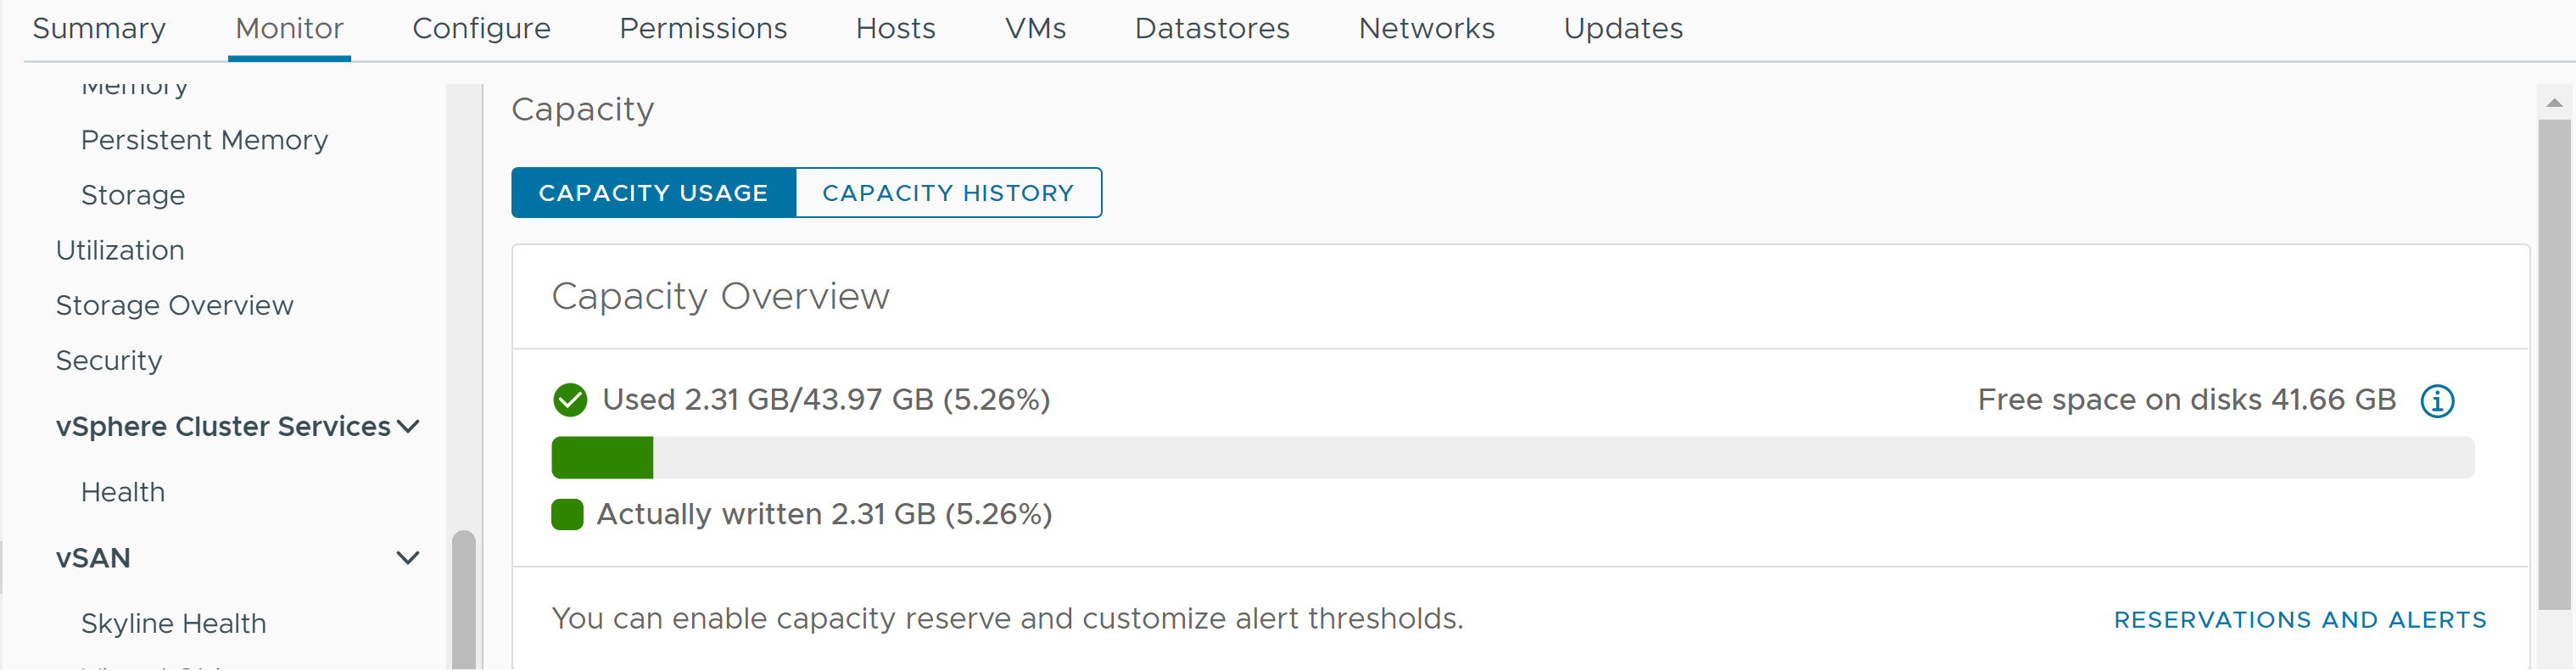Select Skyline Health in sidebar

tap(173, 624)
